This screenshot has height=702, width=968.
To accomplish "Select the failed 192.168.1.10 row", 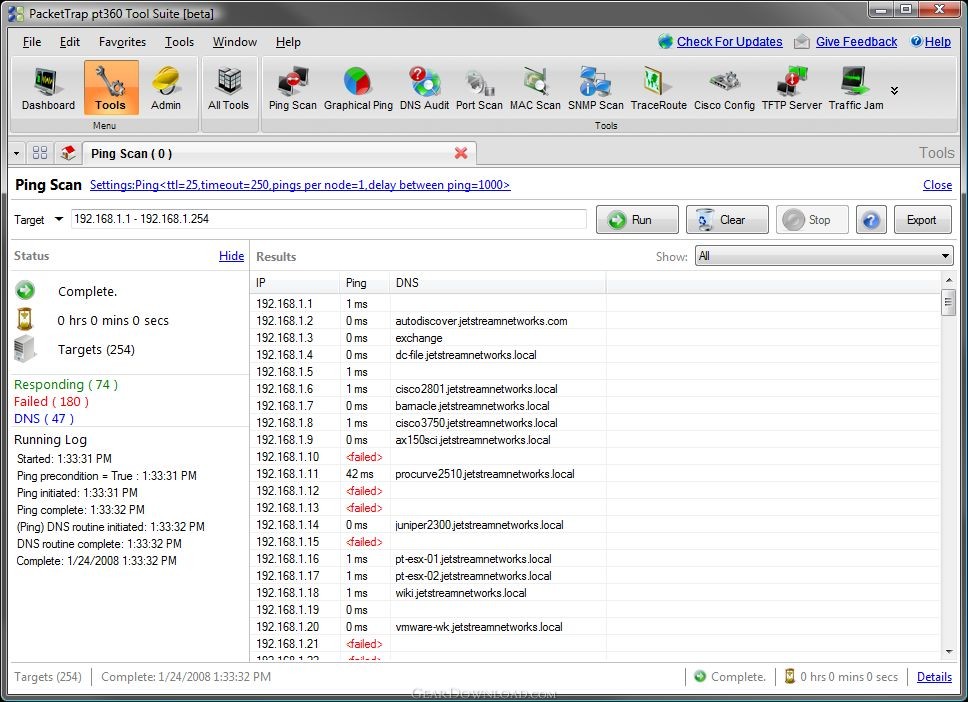I will pyautogui.click(x=596, y=457).
